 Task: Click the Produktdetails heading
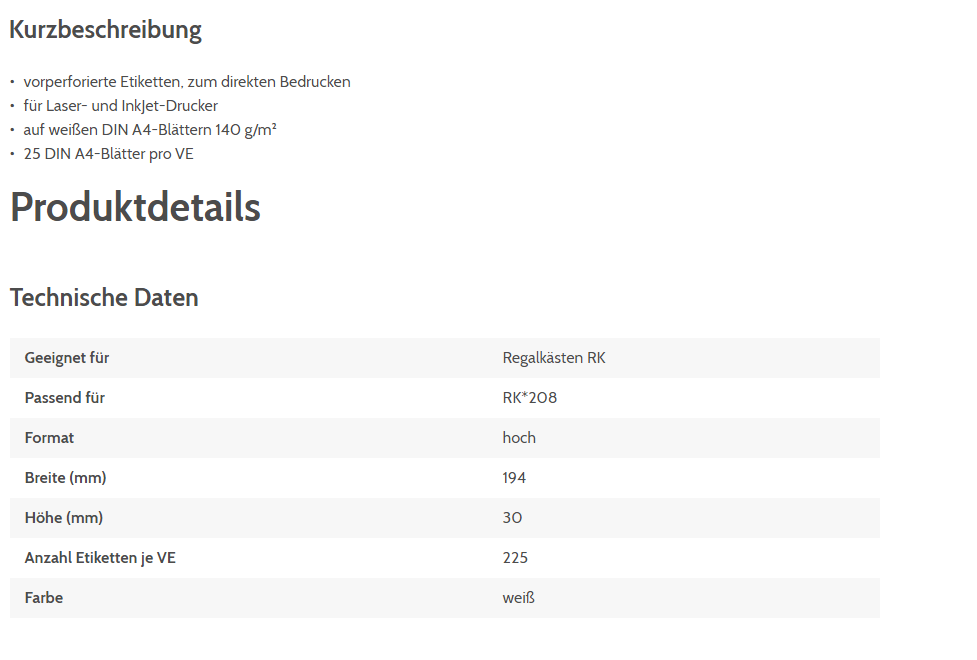135,207
